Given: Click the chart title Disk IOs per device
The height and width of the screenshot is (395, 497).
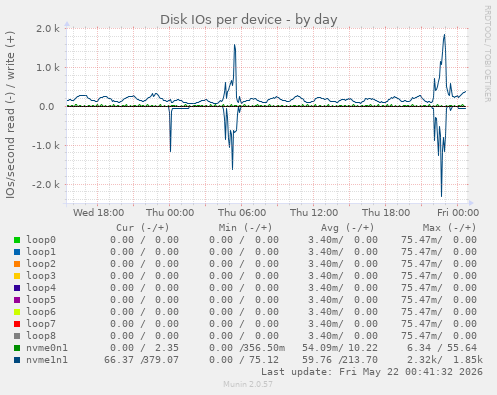Looking at the screenshot, I should point(249,20).
